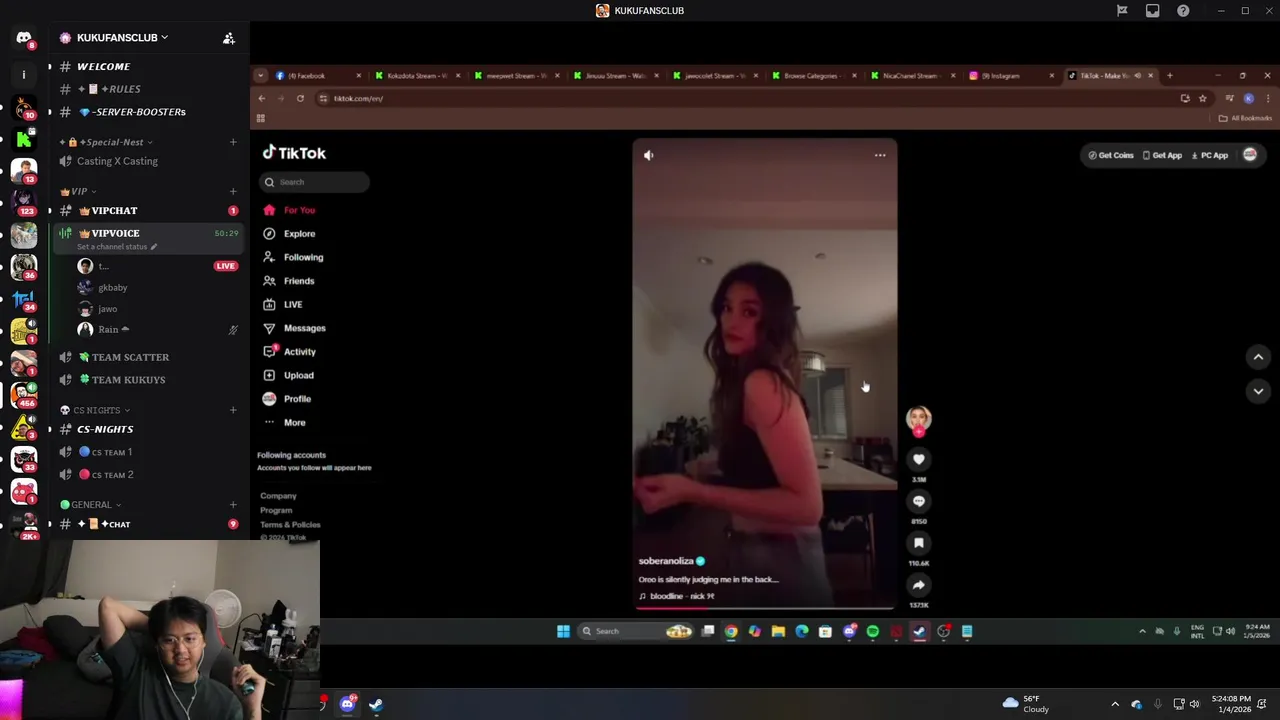The image size is (1280, 720).
Task: Collapse CS NIGHTS category
Action: (x=95, y=410)
